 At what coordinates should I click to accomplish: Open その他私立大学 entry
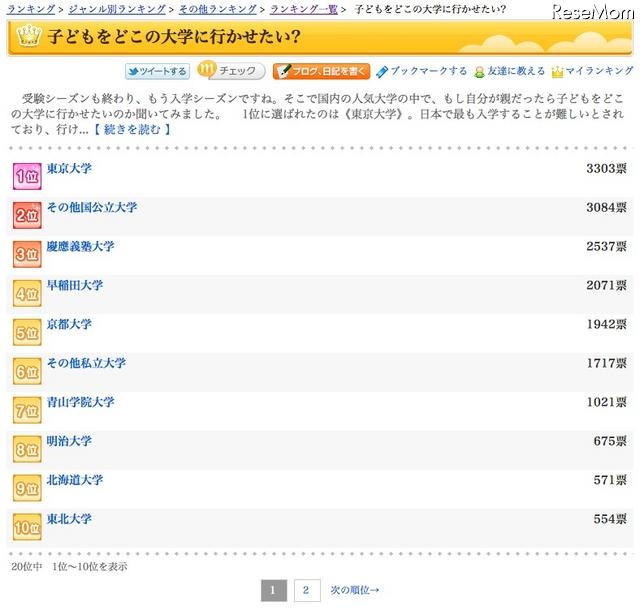coord(86,363)
